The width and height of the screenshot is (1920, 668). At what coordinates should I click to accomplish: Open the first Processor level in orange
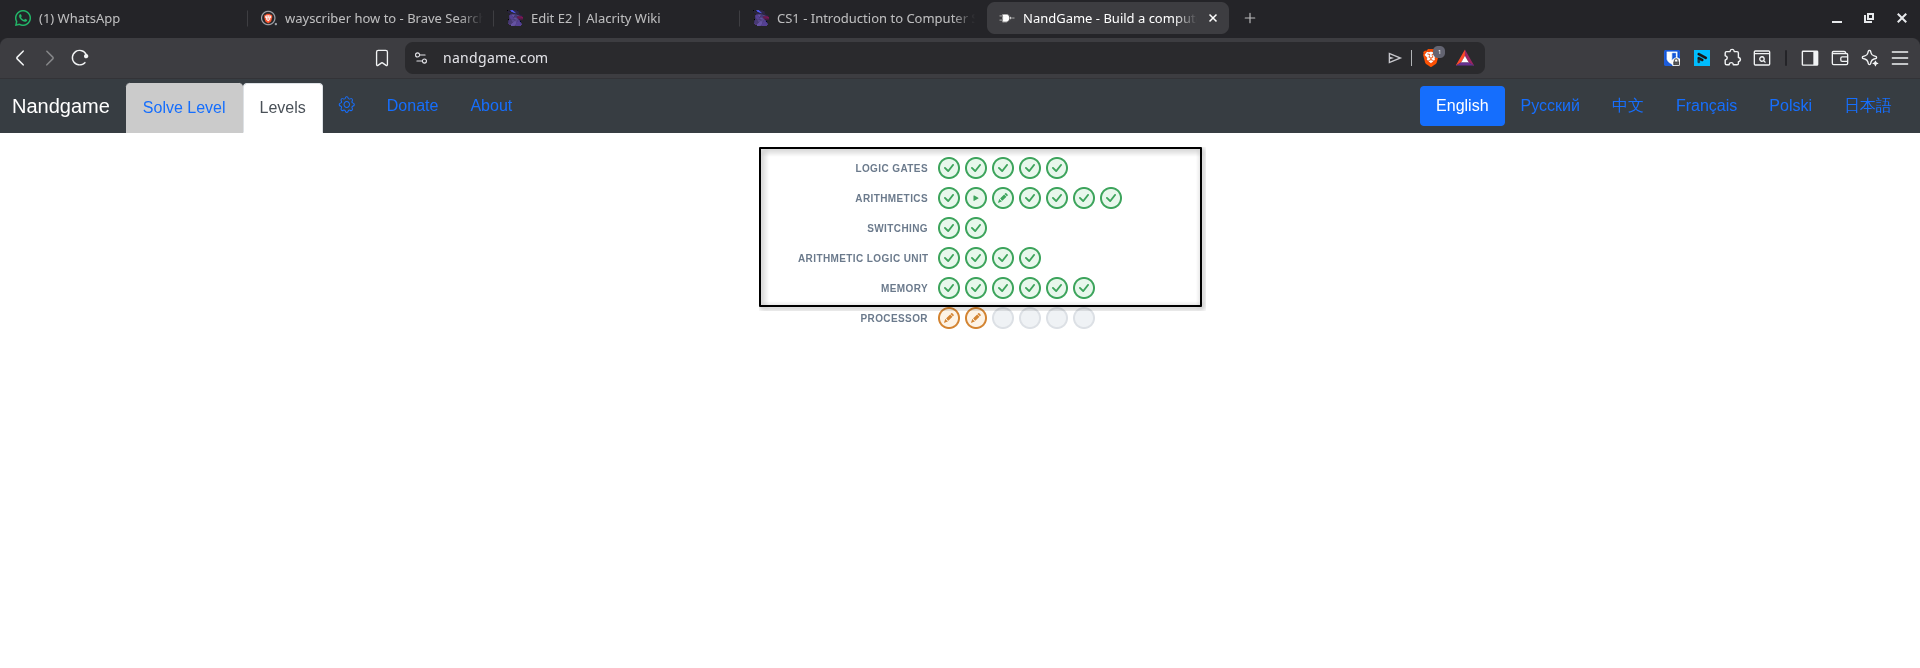(949, 318)
